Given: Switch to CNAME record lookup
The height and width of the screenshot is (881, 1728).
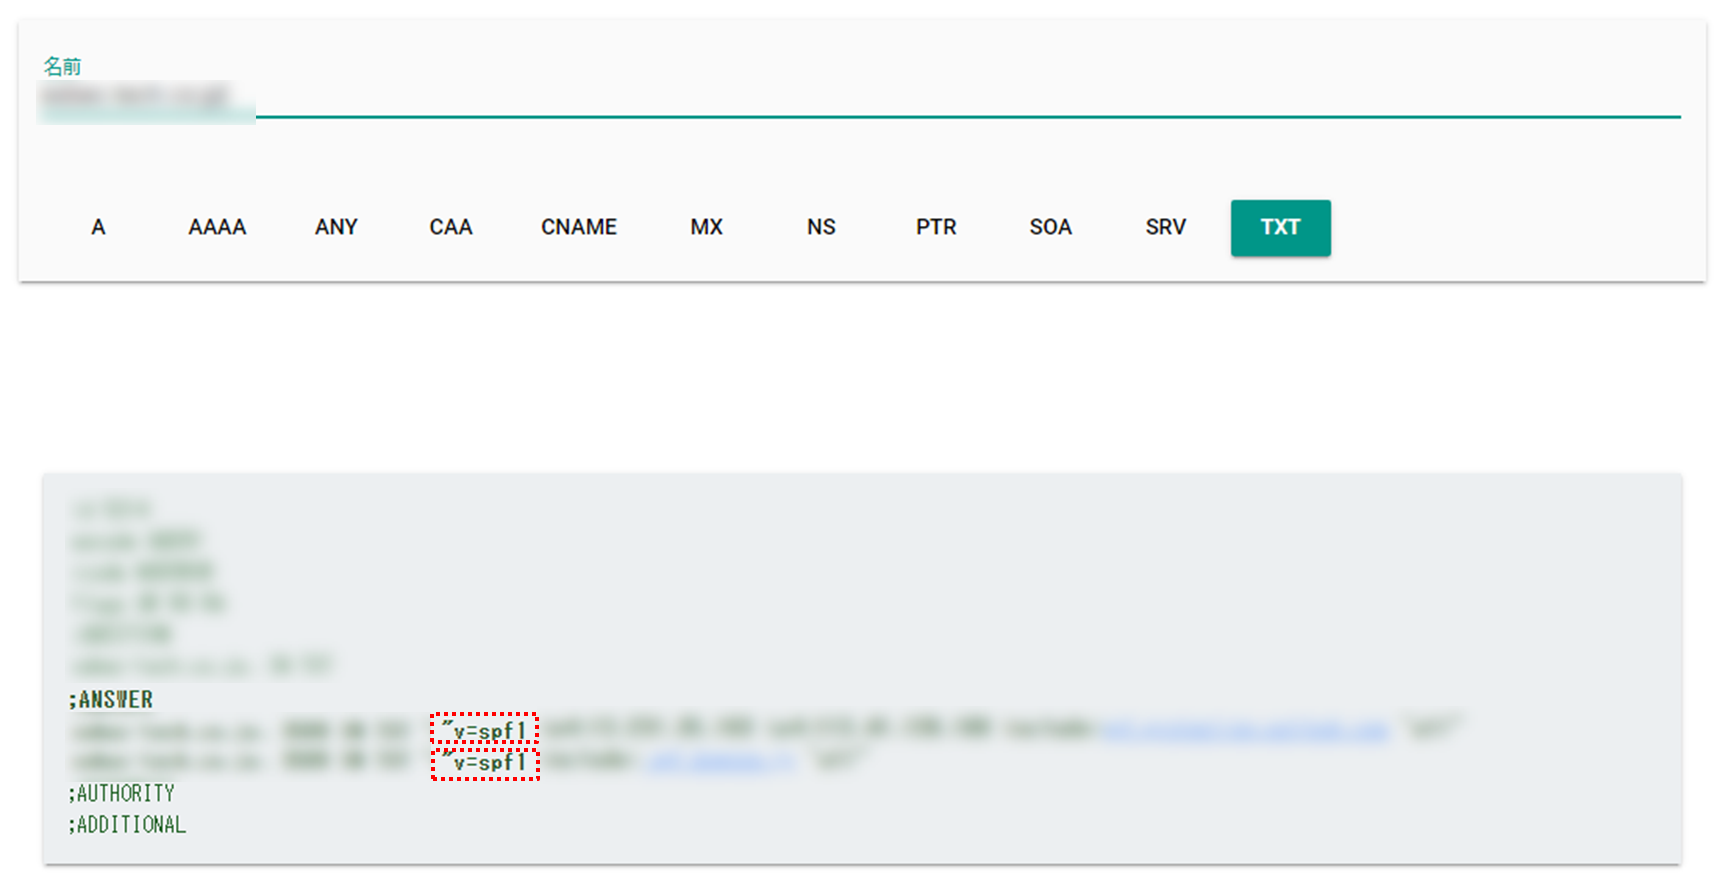Looking at the screenshot, I should [579, 228].
